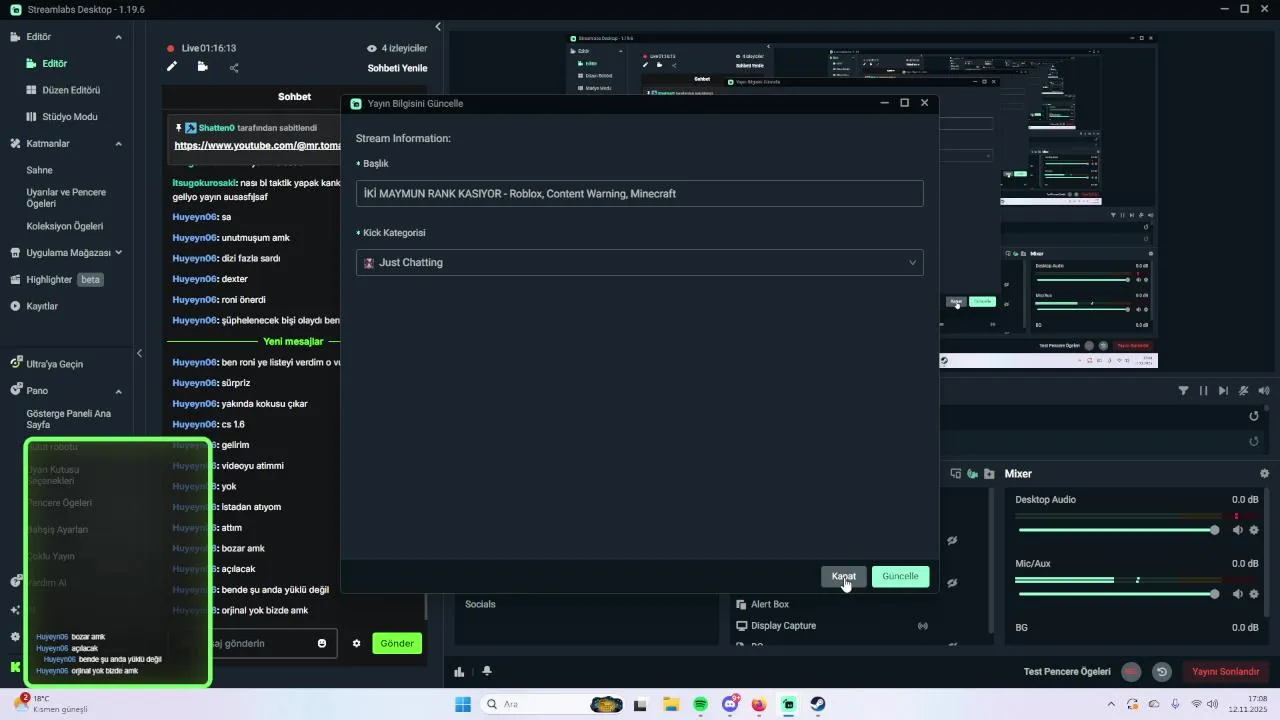1280x720 pixels.
Task: Collapse the Pano sidebar section
Action: [x=118, y=391]
